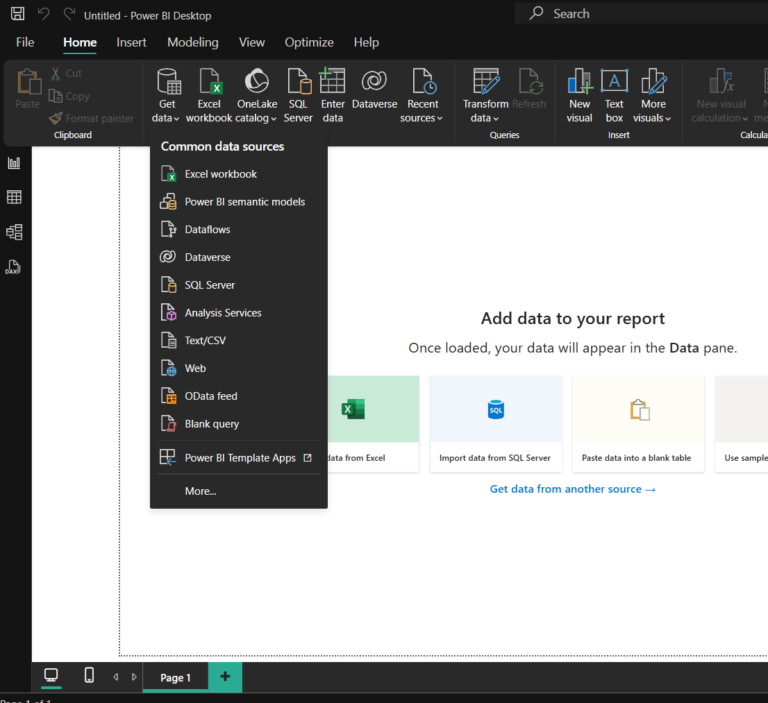Open the Help ribbon tab

tap(366, 42)
